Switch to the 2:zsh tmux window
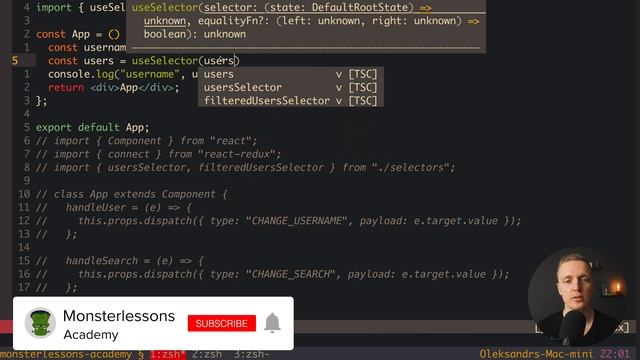This screenshot has width=640, height=360. (207, 354)
